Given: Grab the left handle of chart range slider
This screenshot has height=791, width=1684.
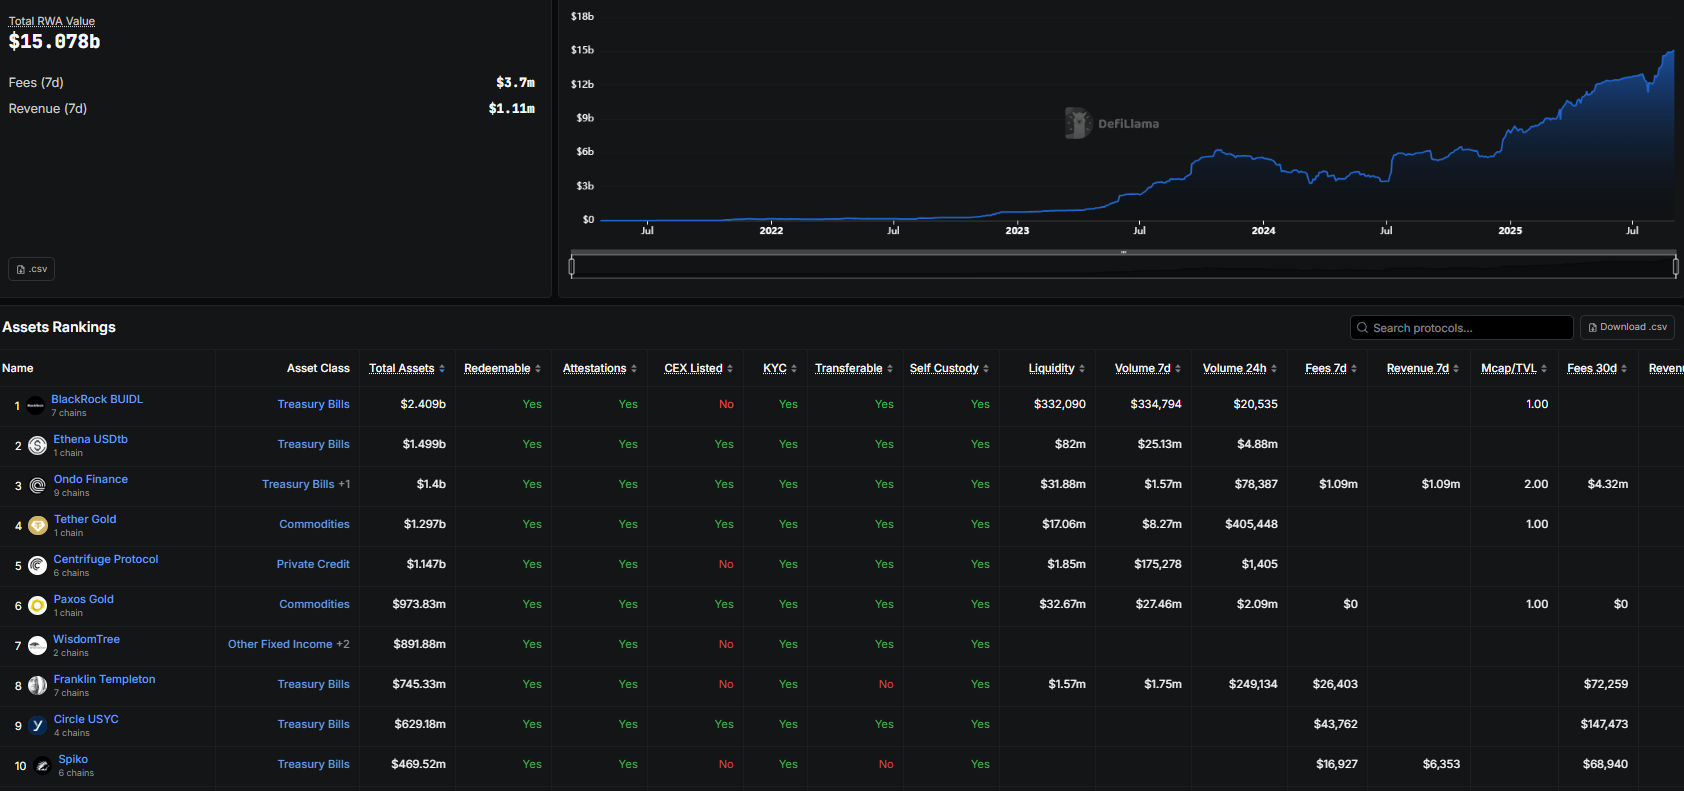Looking at the screenshot, I should [x=572, y=266].
